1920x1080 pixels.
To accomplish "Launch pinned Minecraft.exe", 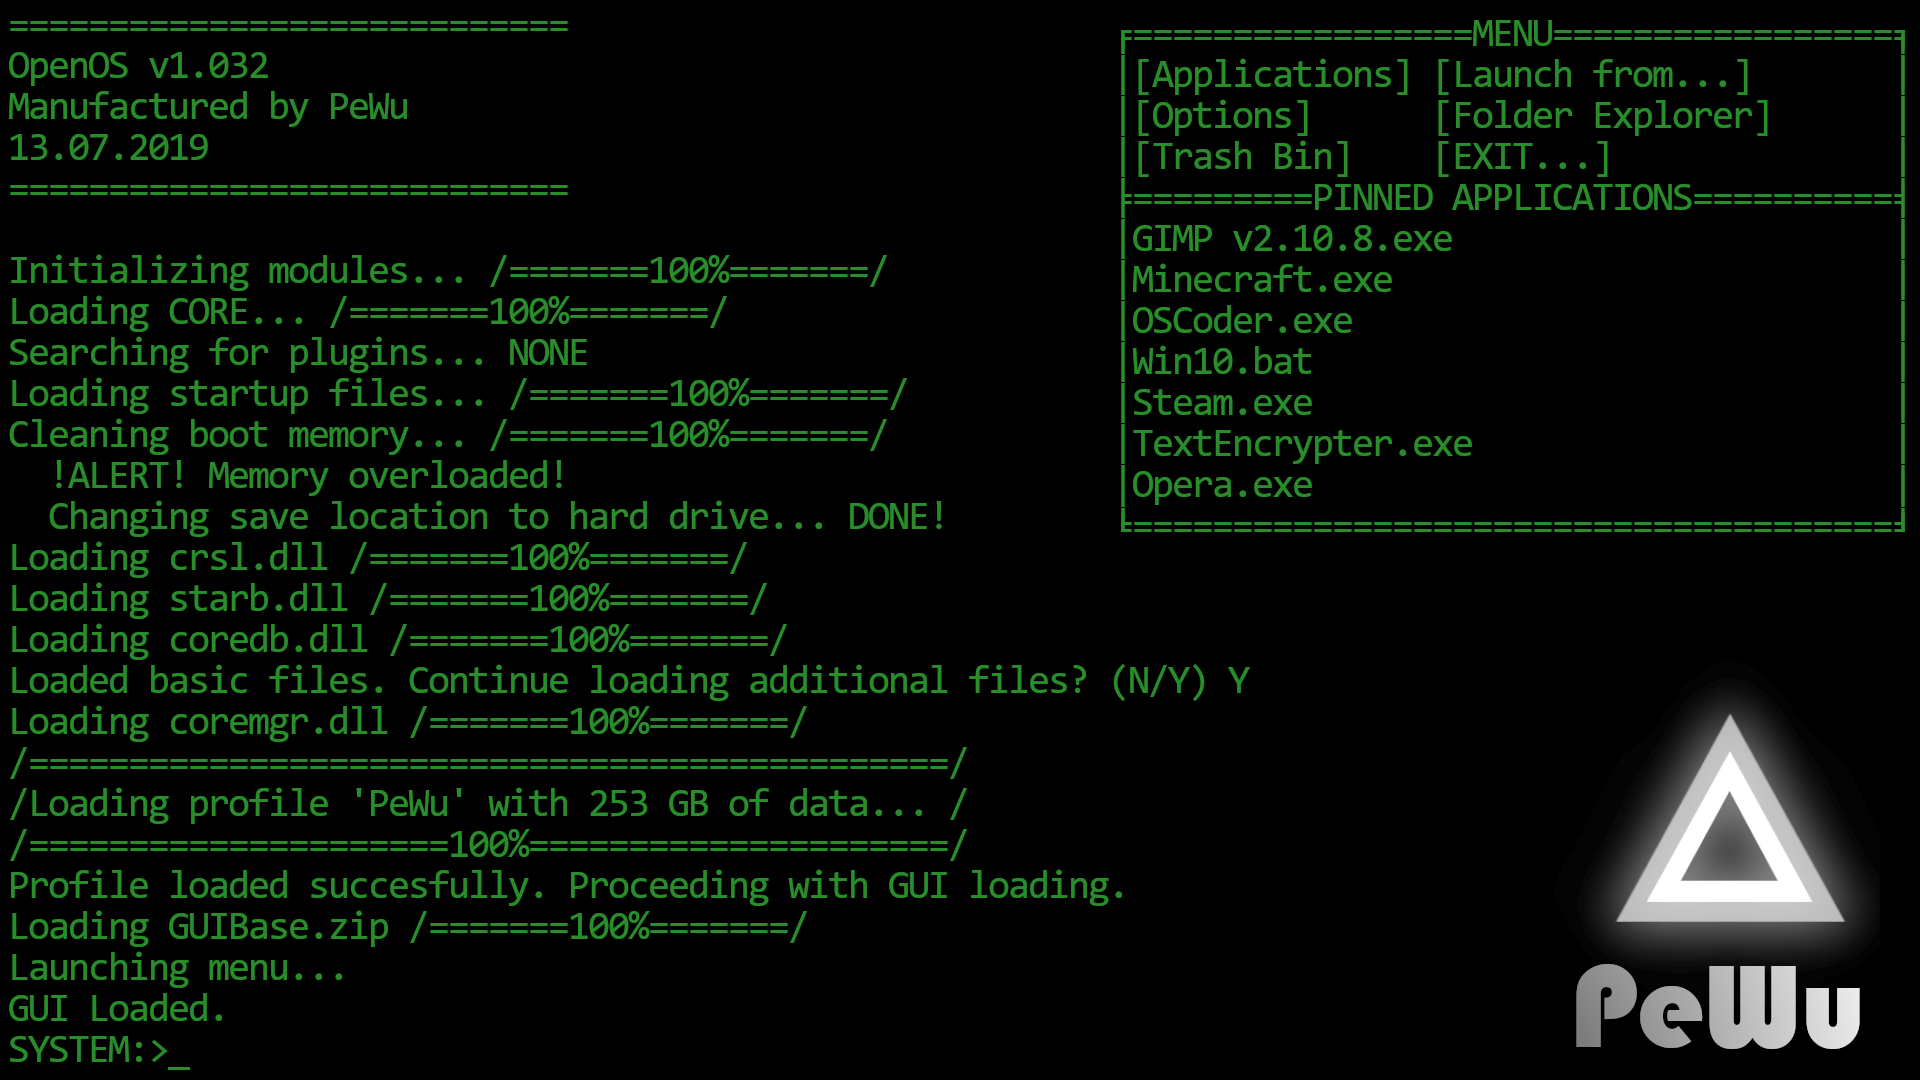I will coord(1262,280).
